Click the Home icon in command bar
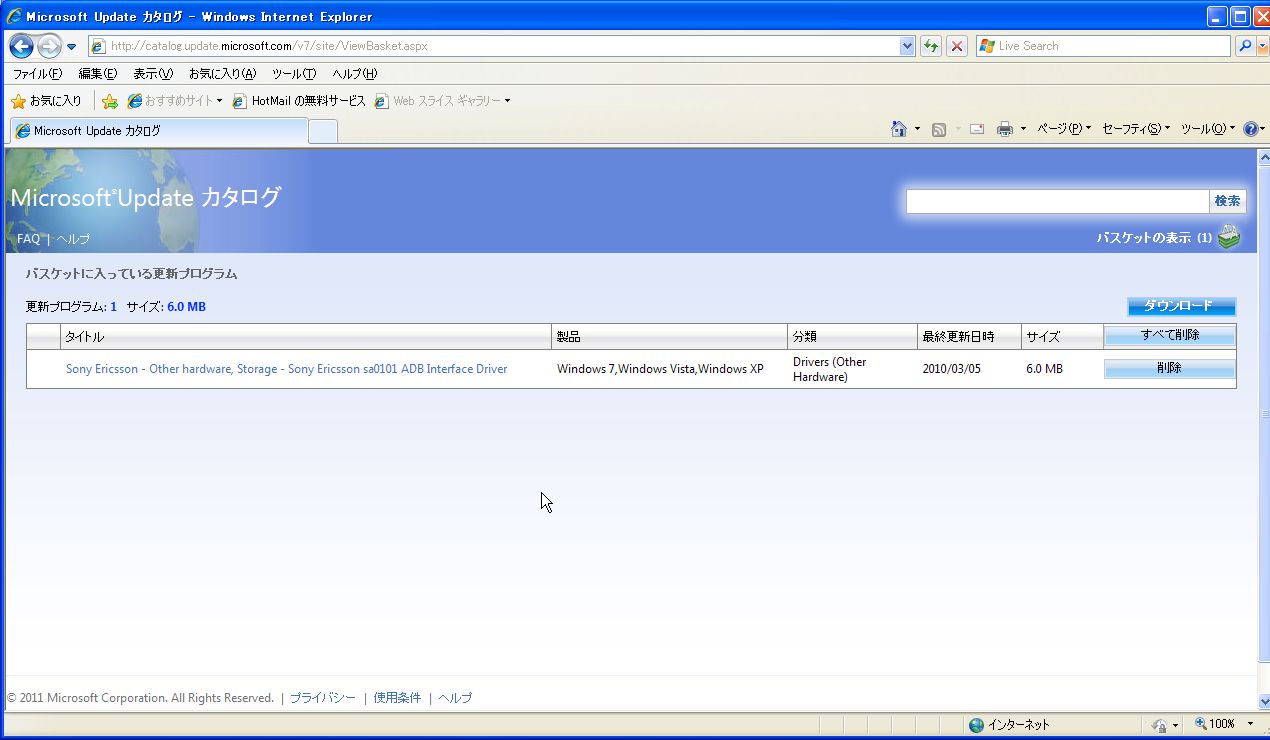1270x740 pixels. point(899,129)
